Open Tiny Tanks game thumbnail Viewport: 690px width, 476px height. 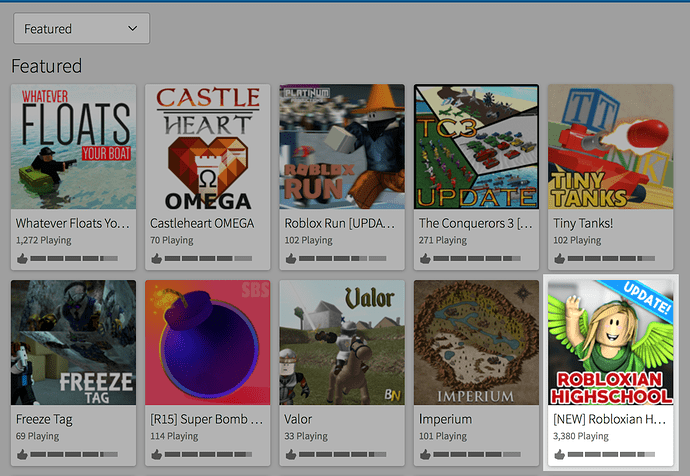(x=610, y=146)
